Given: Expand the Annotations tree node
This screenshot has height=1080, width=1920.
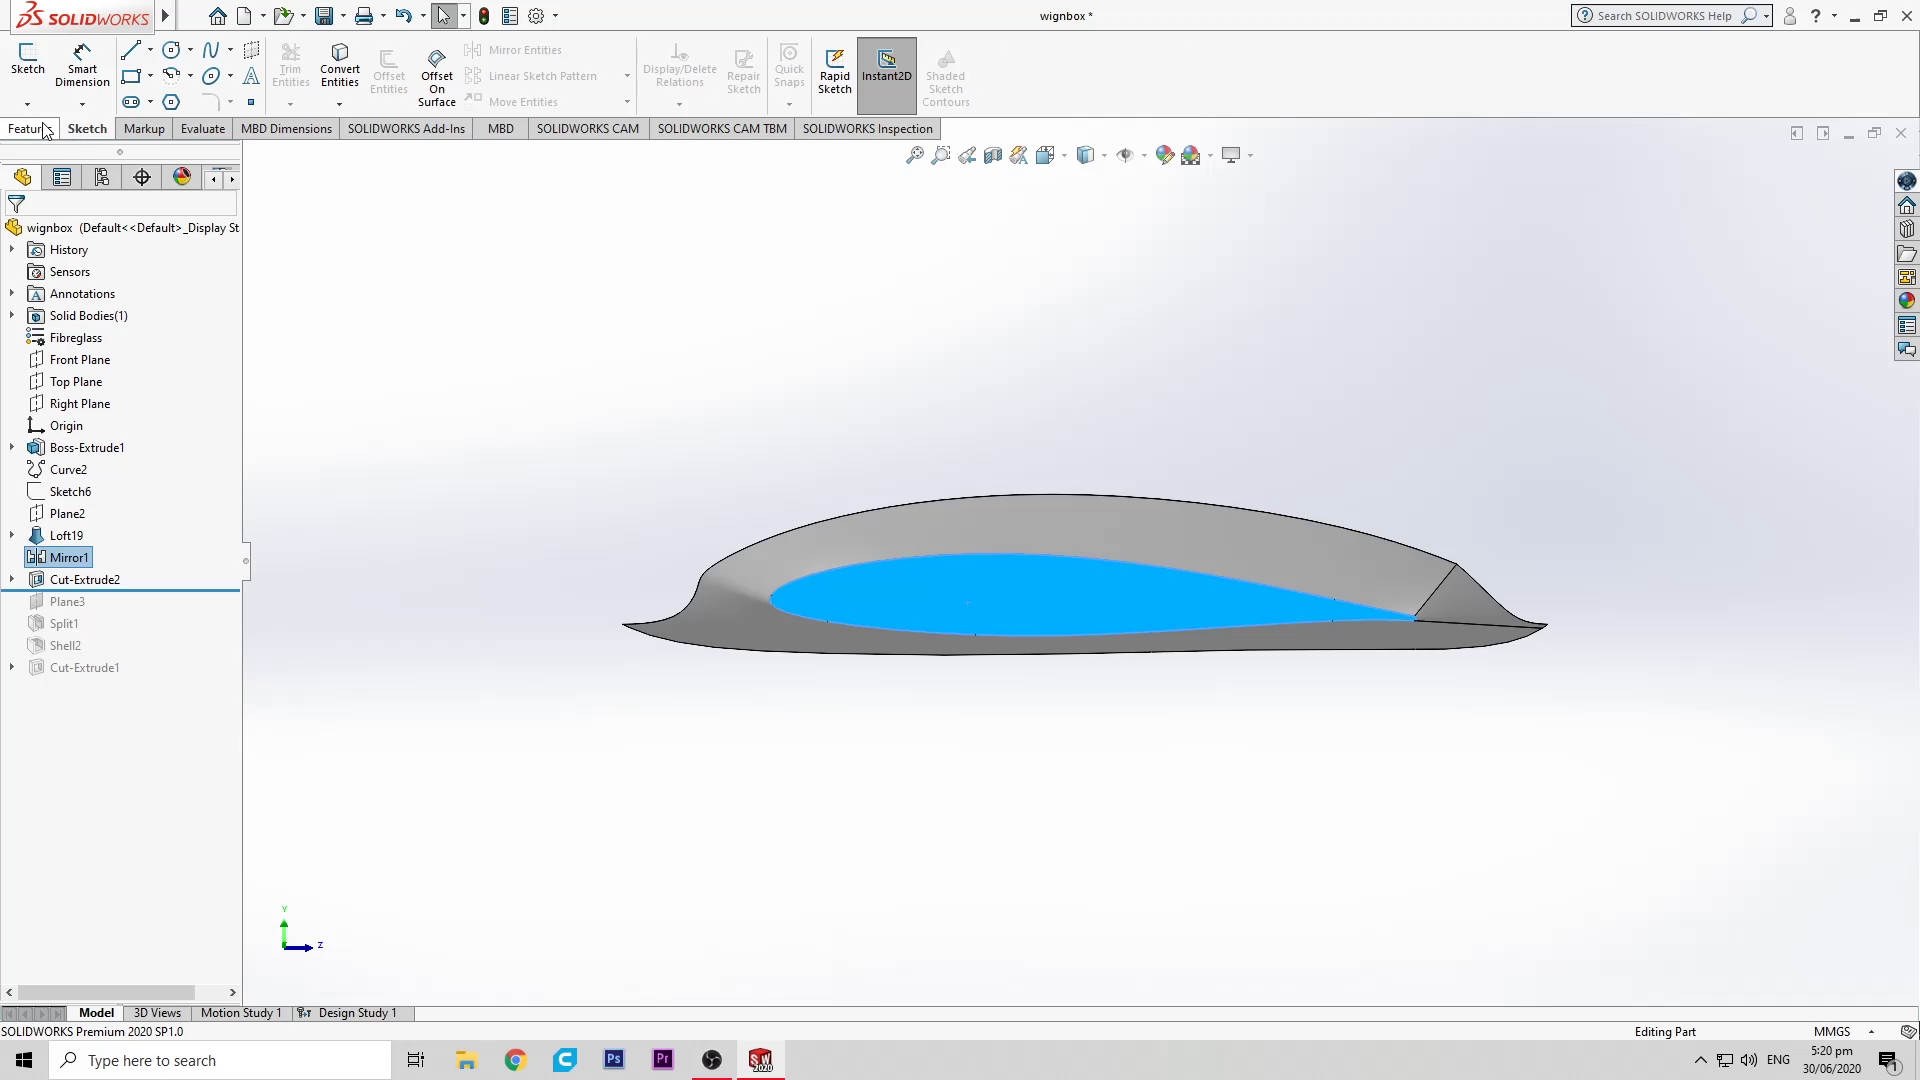Looking at the screenshot, I should point(12,293).
